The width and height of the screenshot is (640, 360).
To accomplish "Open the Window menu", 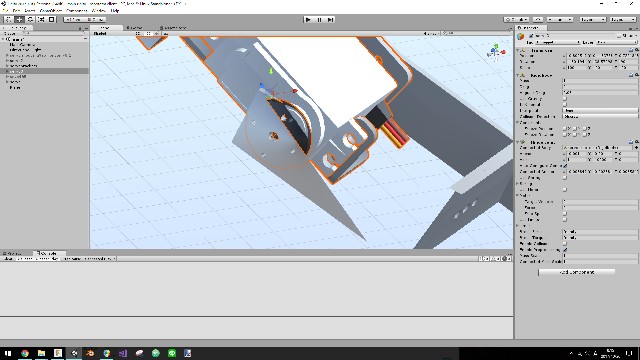I will tap(99, 10).
